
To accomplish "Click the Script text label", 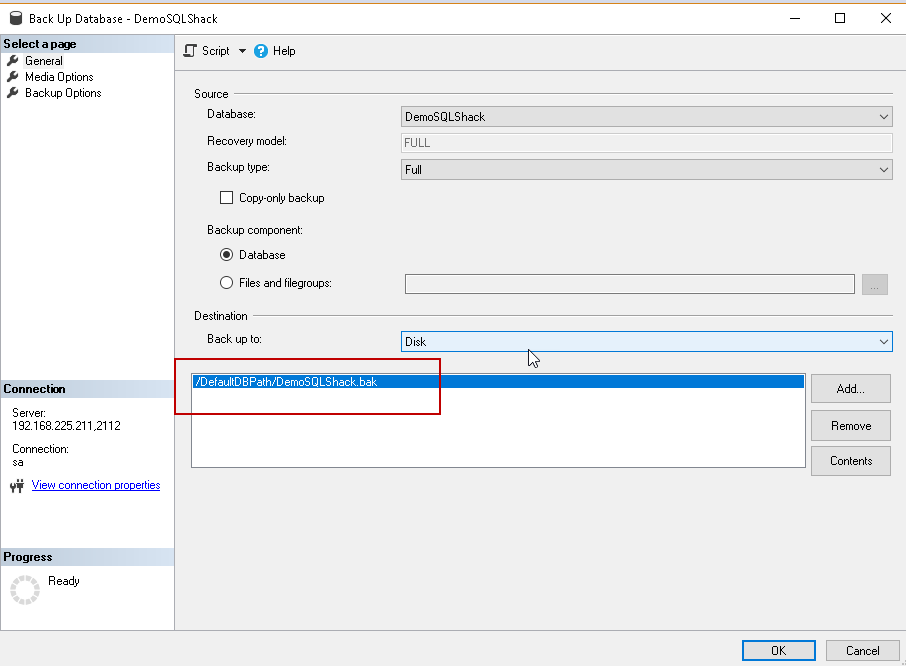I will click(216, 51).
